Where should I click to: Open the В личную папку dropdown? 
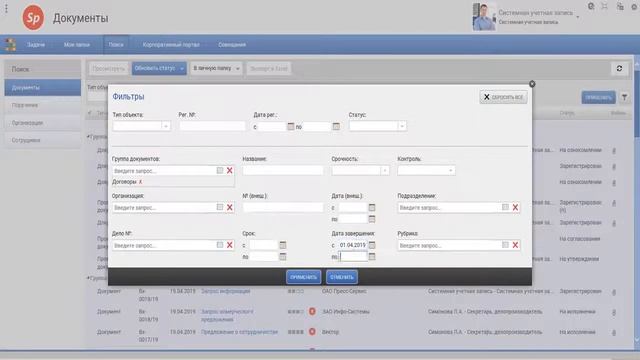tap(238, 69)
